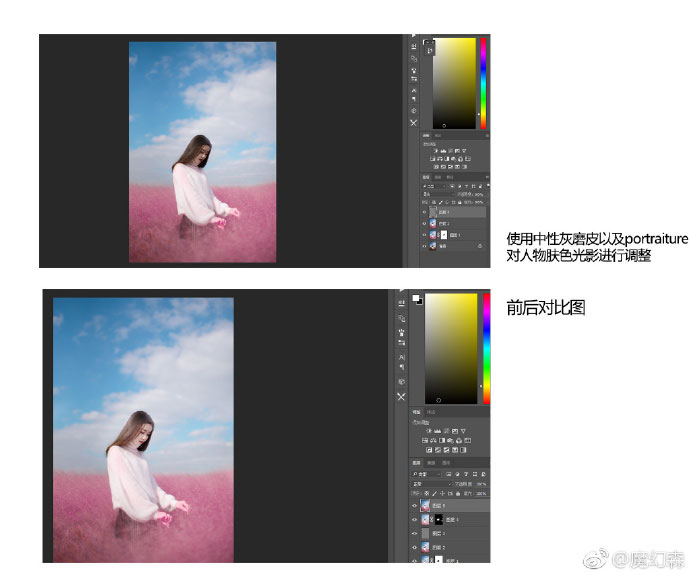Image resolution: width=690 pixels, height=576 pixels.
Task: Open Paragraph panel icon in lower screenshot
Action: pos(402,367)
